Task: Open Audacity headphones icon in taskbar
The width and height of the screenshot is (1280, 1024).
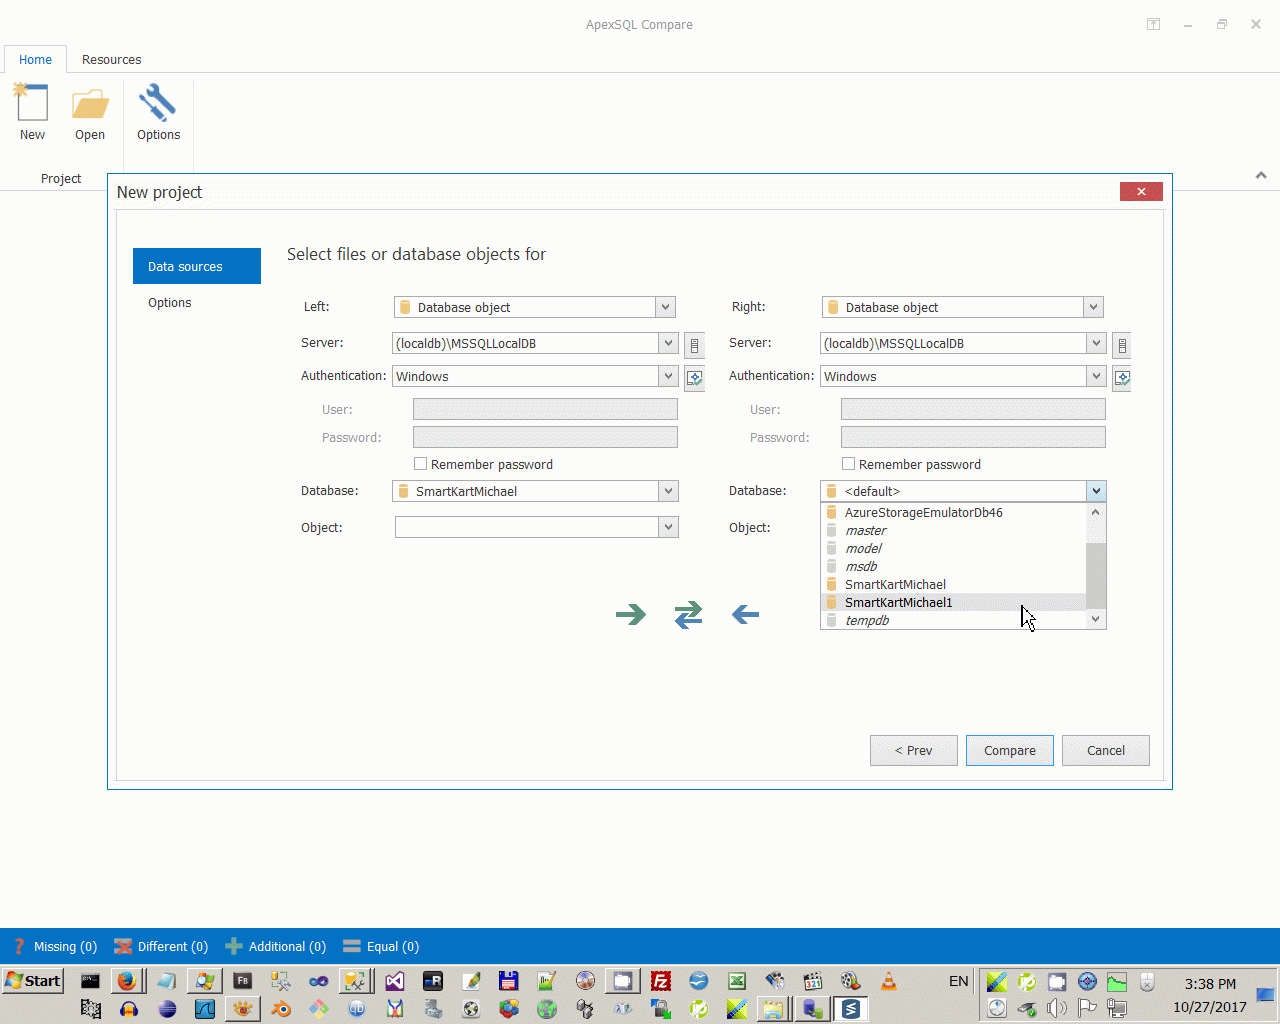Action: click(x=129, y=1008)
